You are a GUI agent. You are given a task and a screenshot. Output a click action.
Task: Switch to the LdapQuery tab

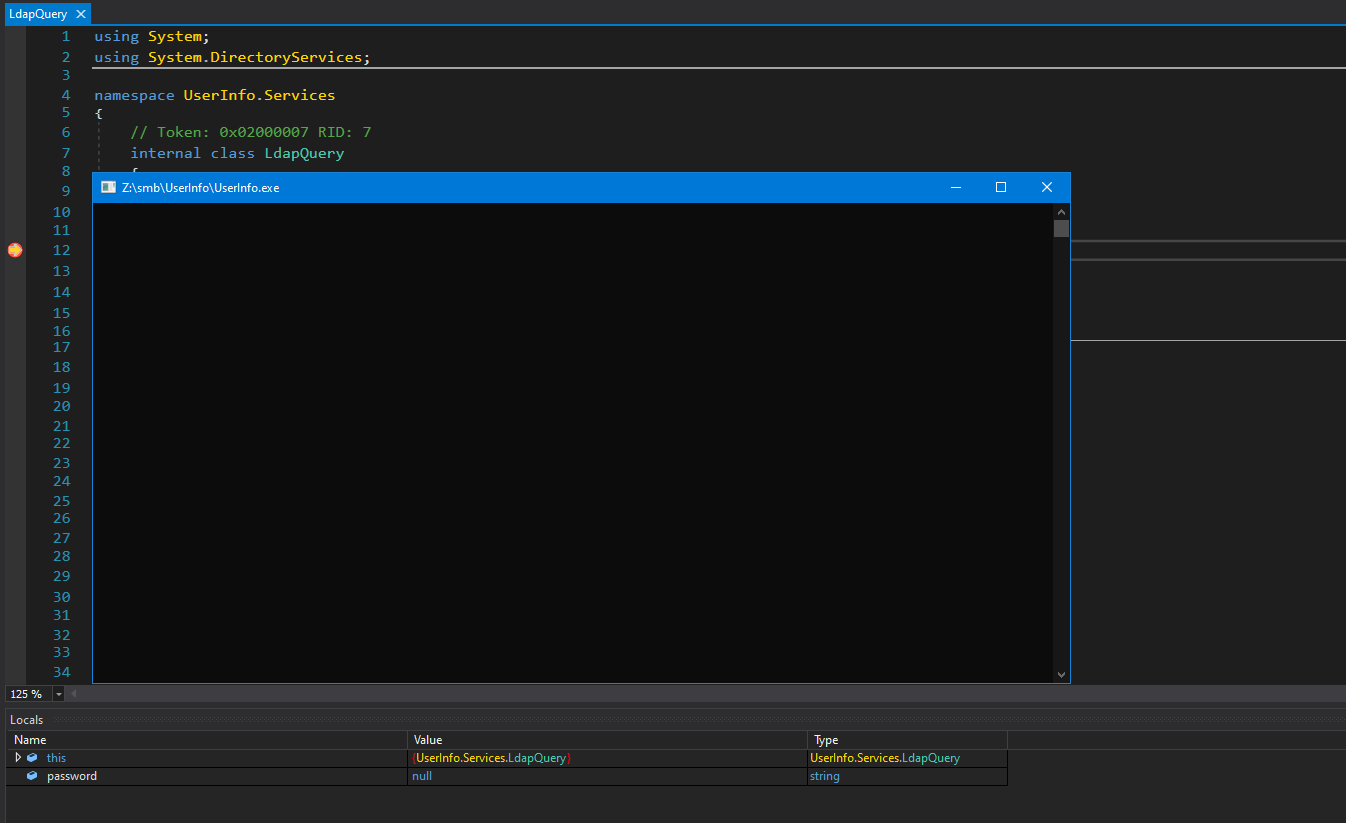pyautogui.click(x=37, y=14)
